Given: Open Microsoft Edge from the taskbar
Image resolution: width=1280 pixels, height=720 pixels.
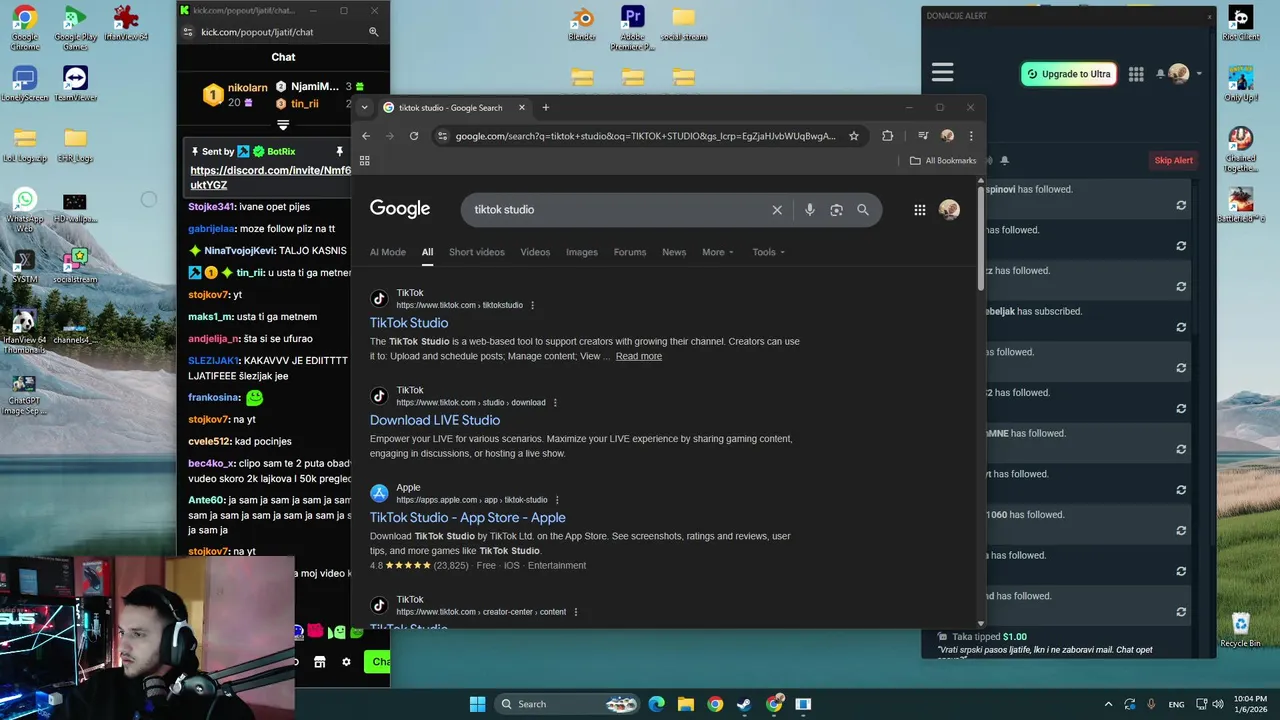Looking at the screenshot, I should pos(656,704).
